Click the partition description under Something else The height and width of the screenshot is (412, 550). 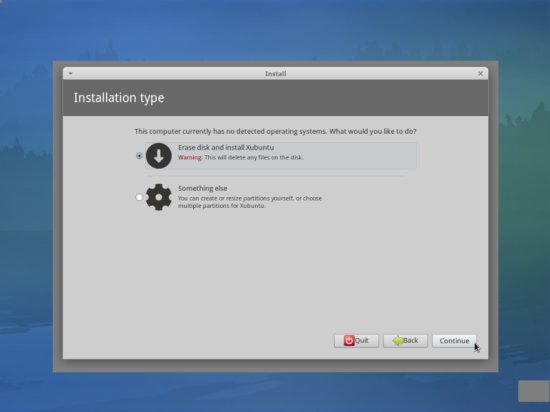point(250,202)
